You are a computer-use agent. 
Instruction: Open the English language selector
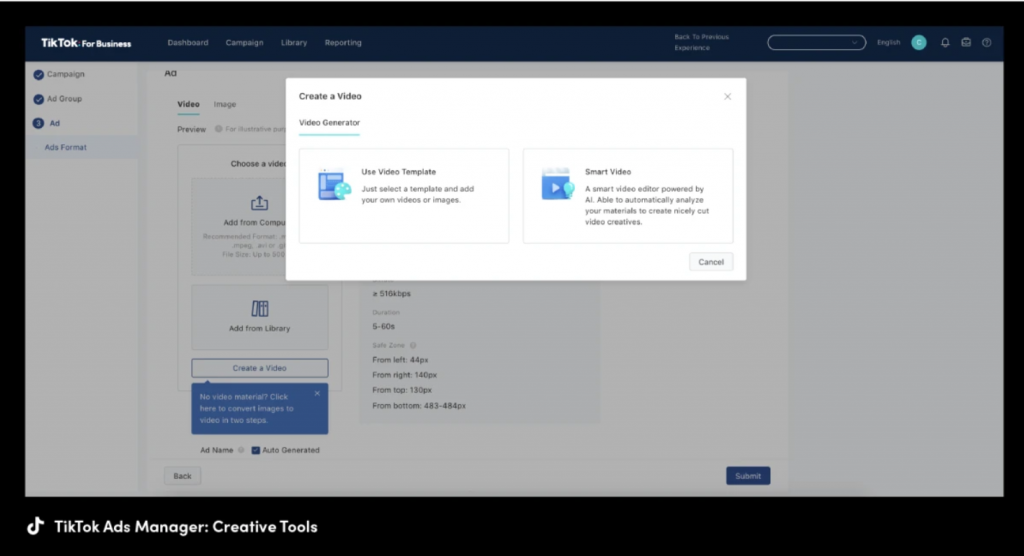point(888,42)
